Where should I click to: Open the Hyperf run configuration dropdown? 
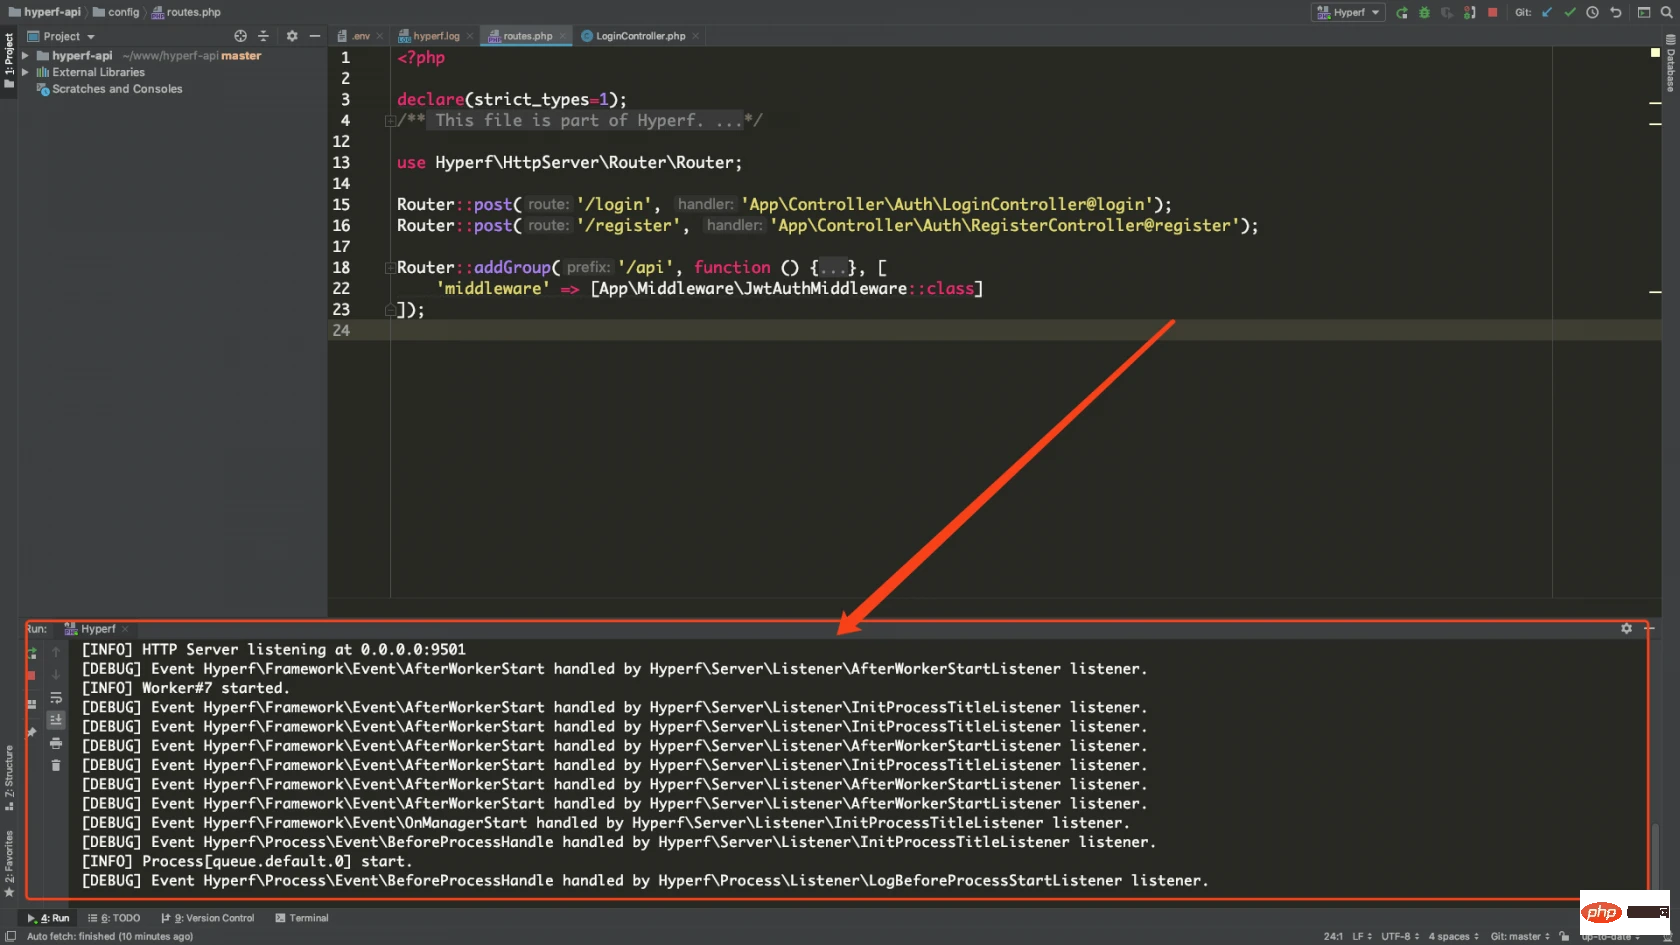coord(1347,12)
